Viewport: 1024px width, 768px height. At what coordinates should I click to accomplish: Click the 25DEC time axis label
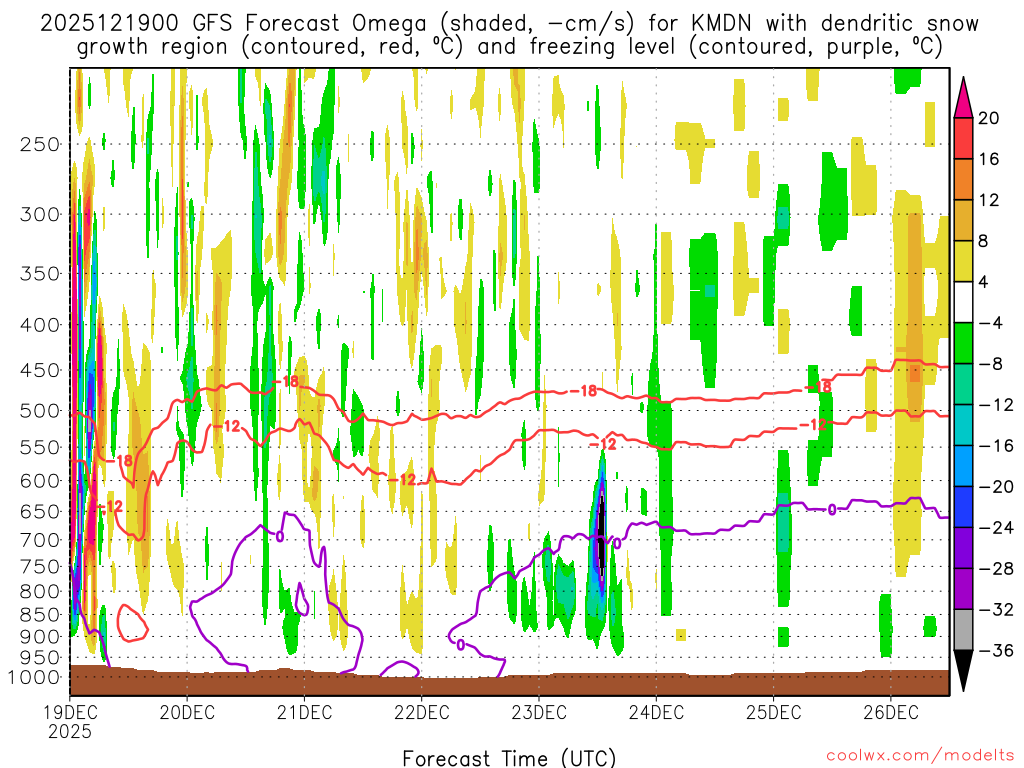[773, 712]
